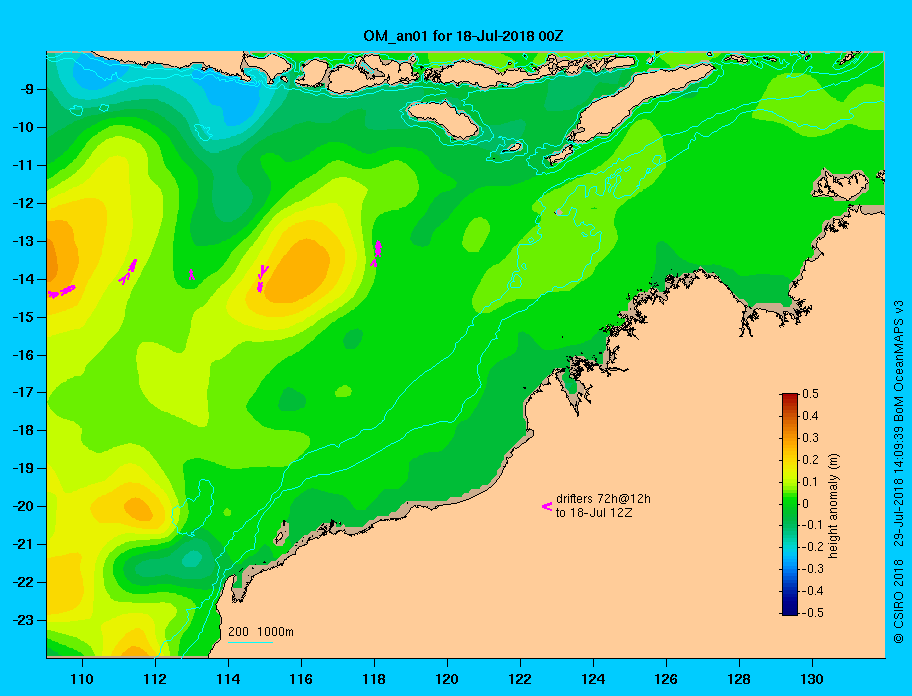Screen dimensions: 912x696
Task: Select the magenta drifter track near longitude 118
Action: (376, 253)
